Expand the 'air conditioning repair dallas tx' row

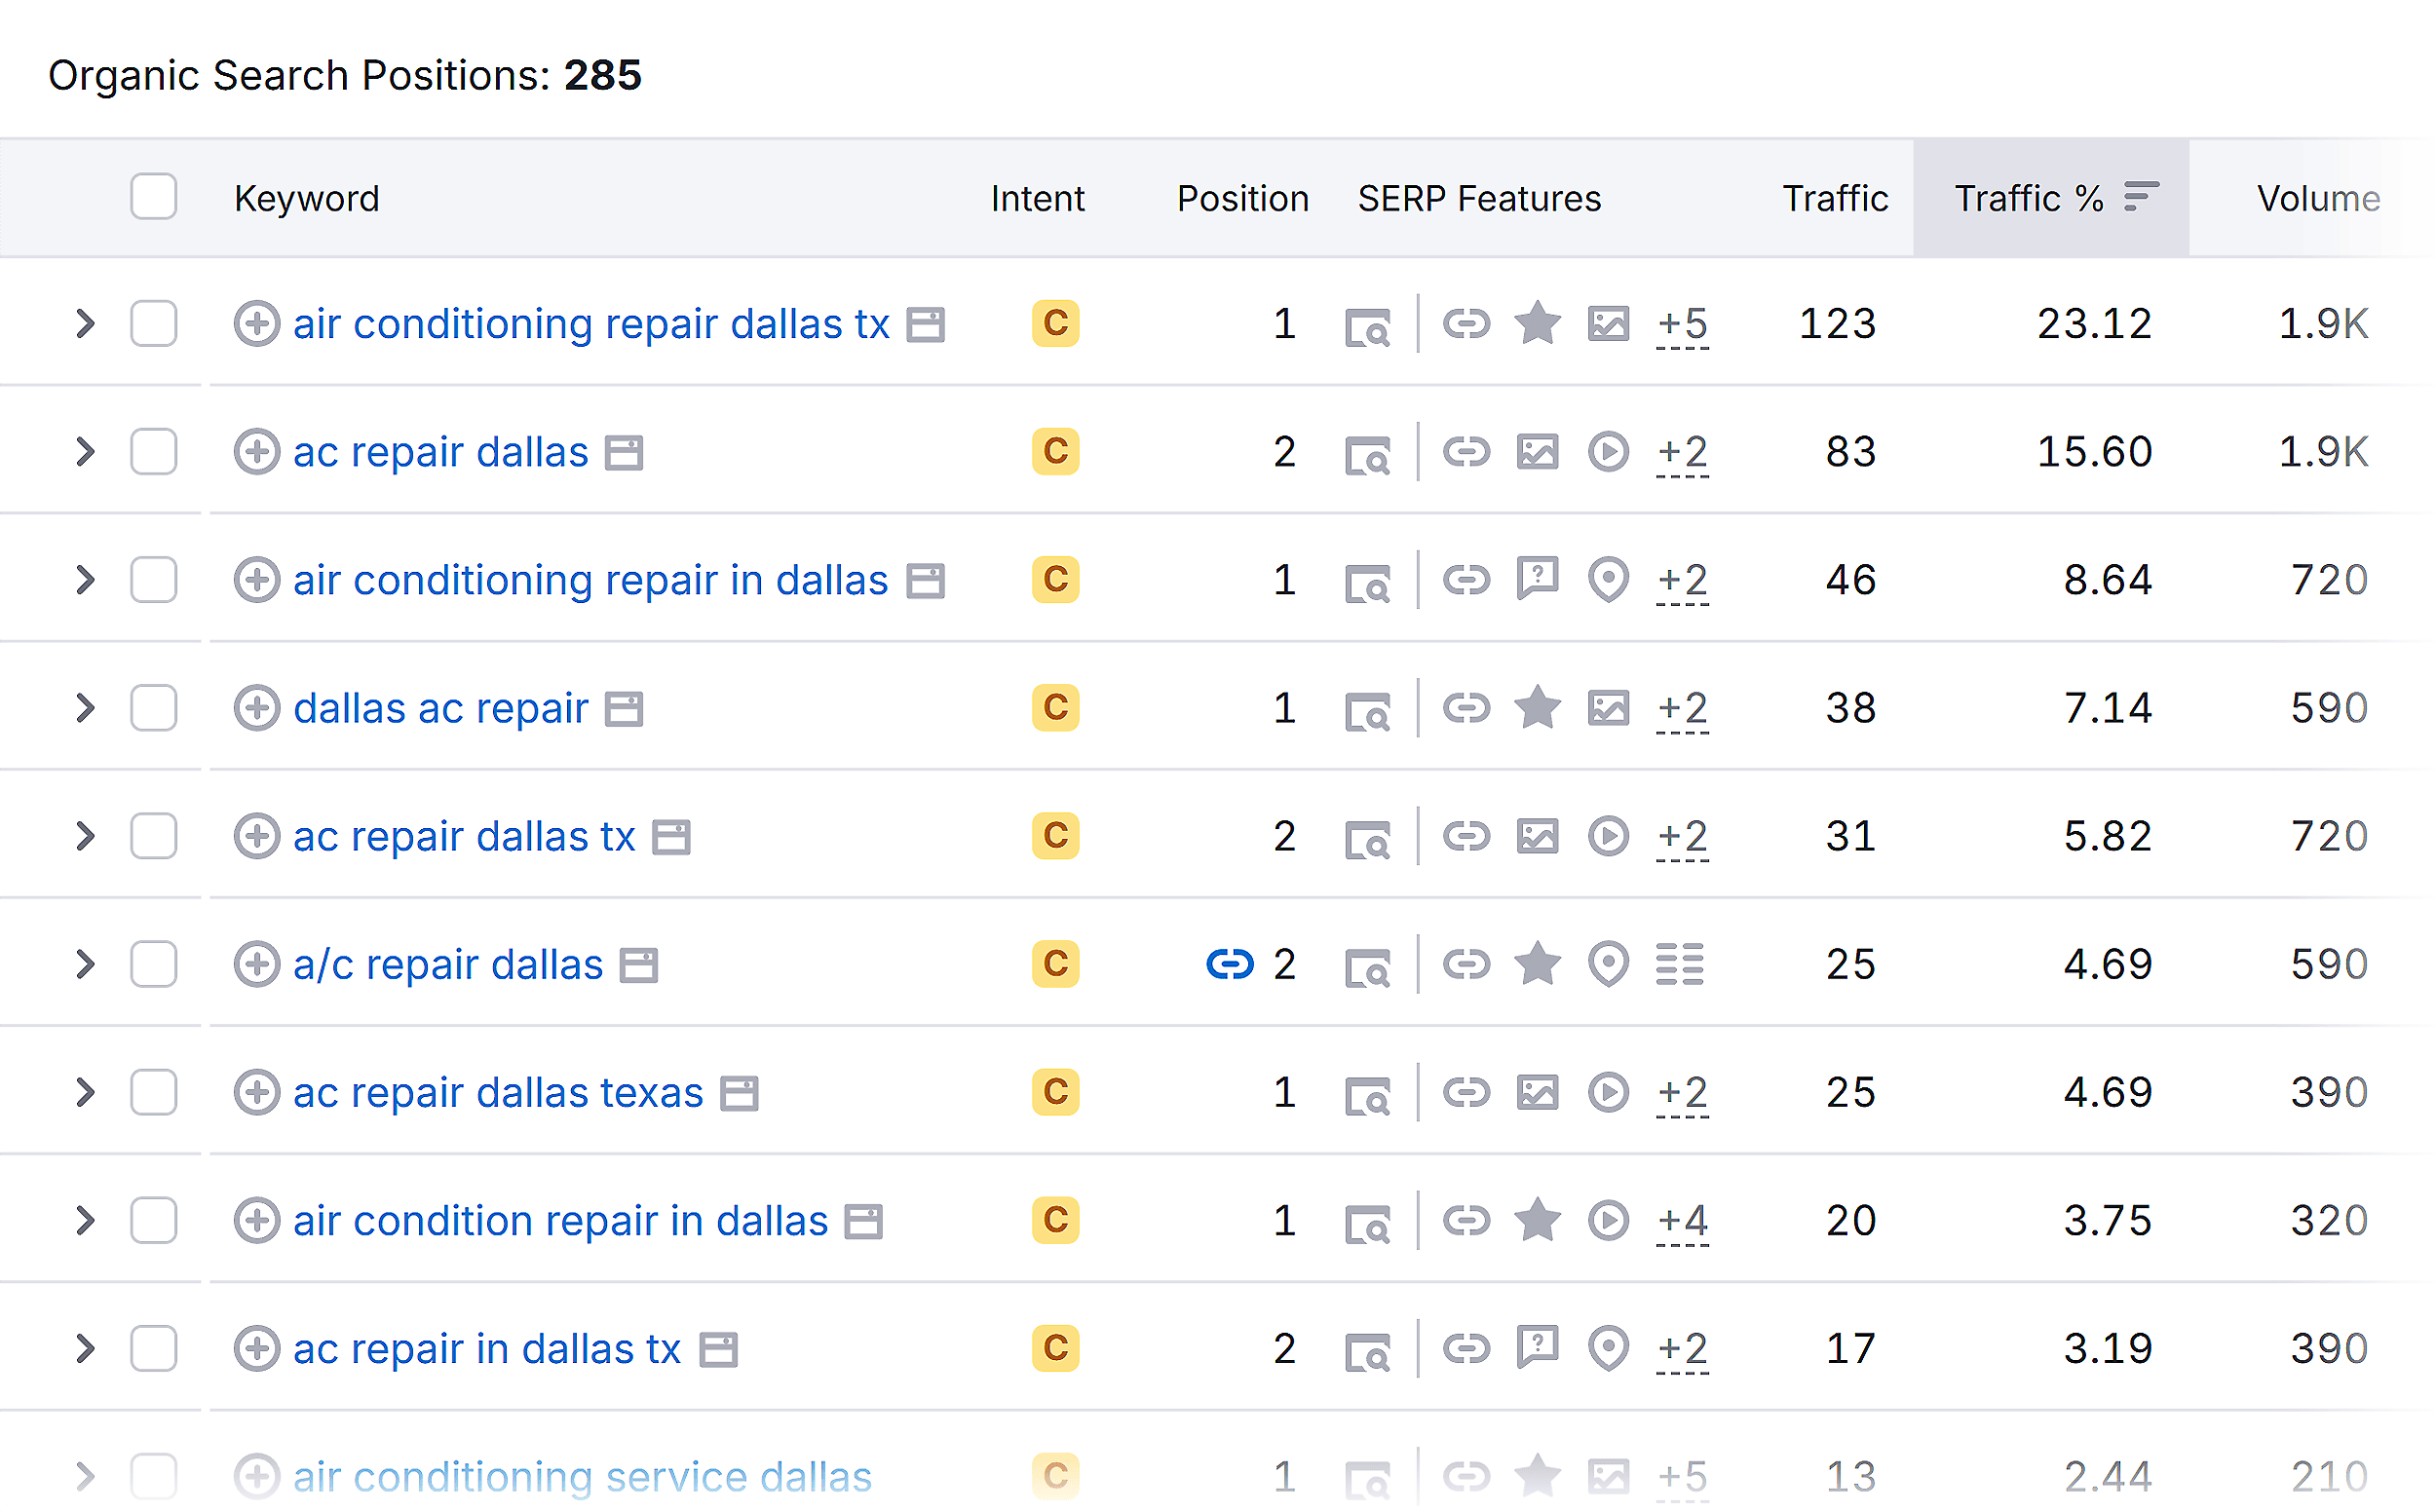click(86, 324)
